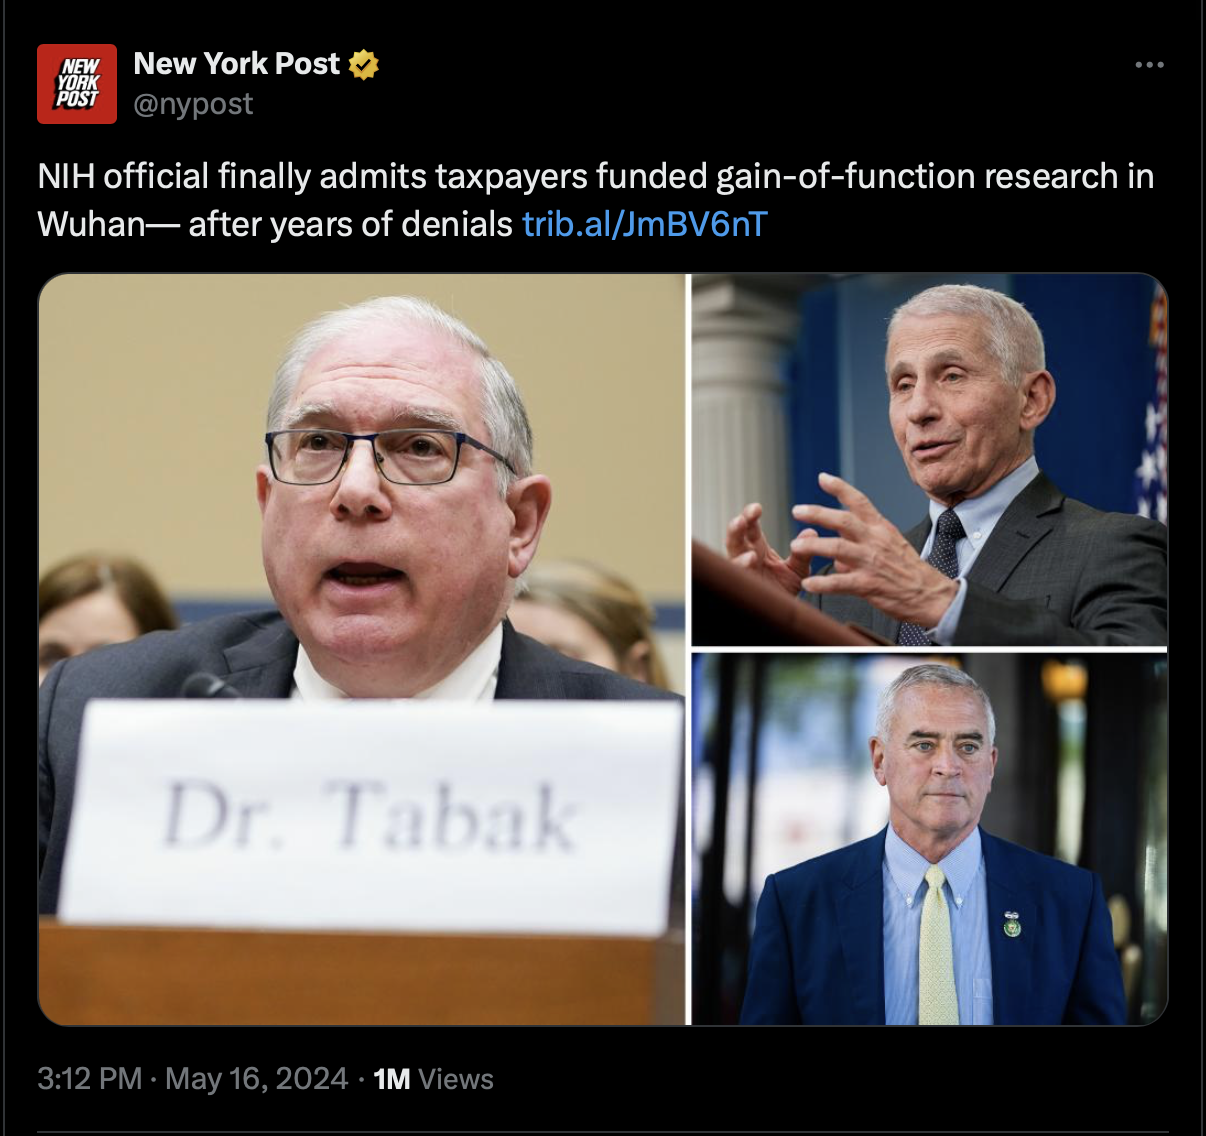The image size is (1206, 1136).
Task: Click the tweet text about NIH official
Action: (x=596, y=200)
